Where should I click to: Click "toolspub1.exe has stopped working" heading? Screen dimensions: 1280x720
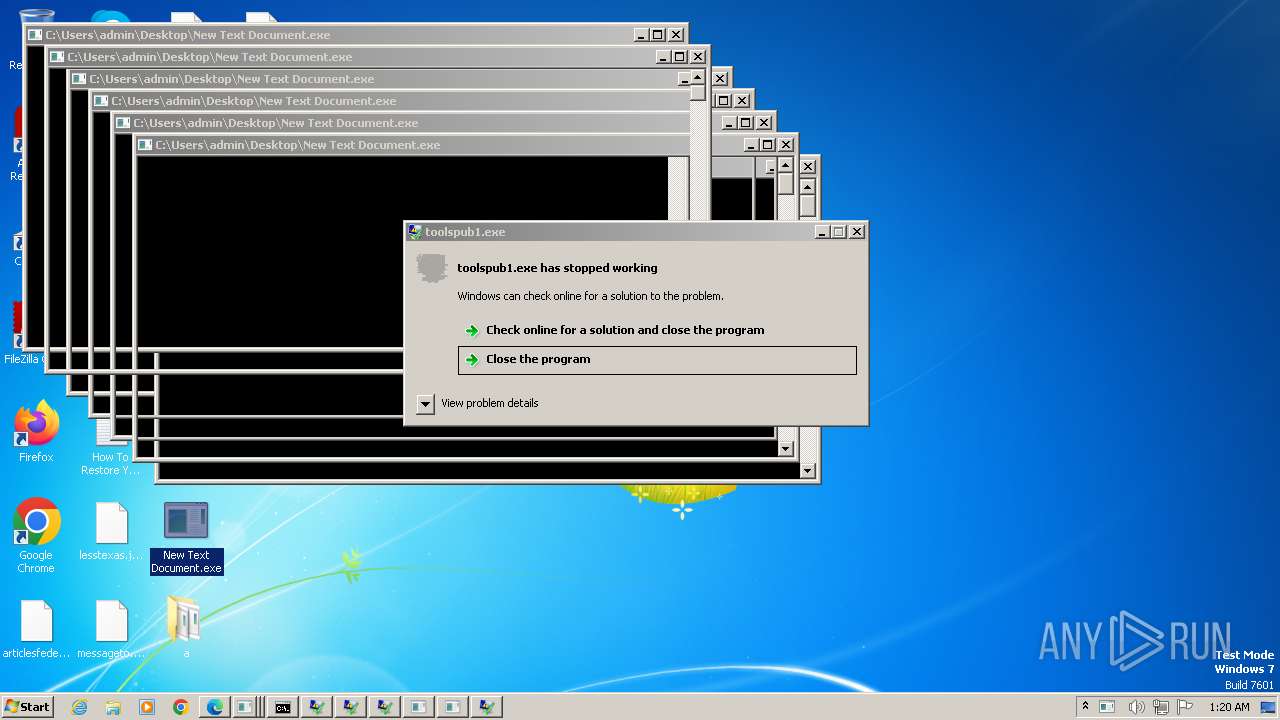557,268
